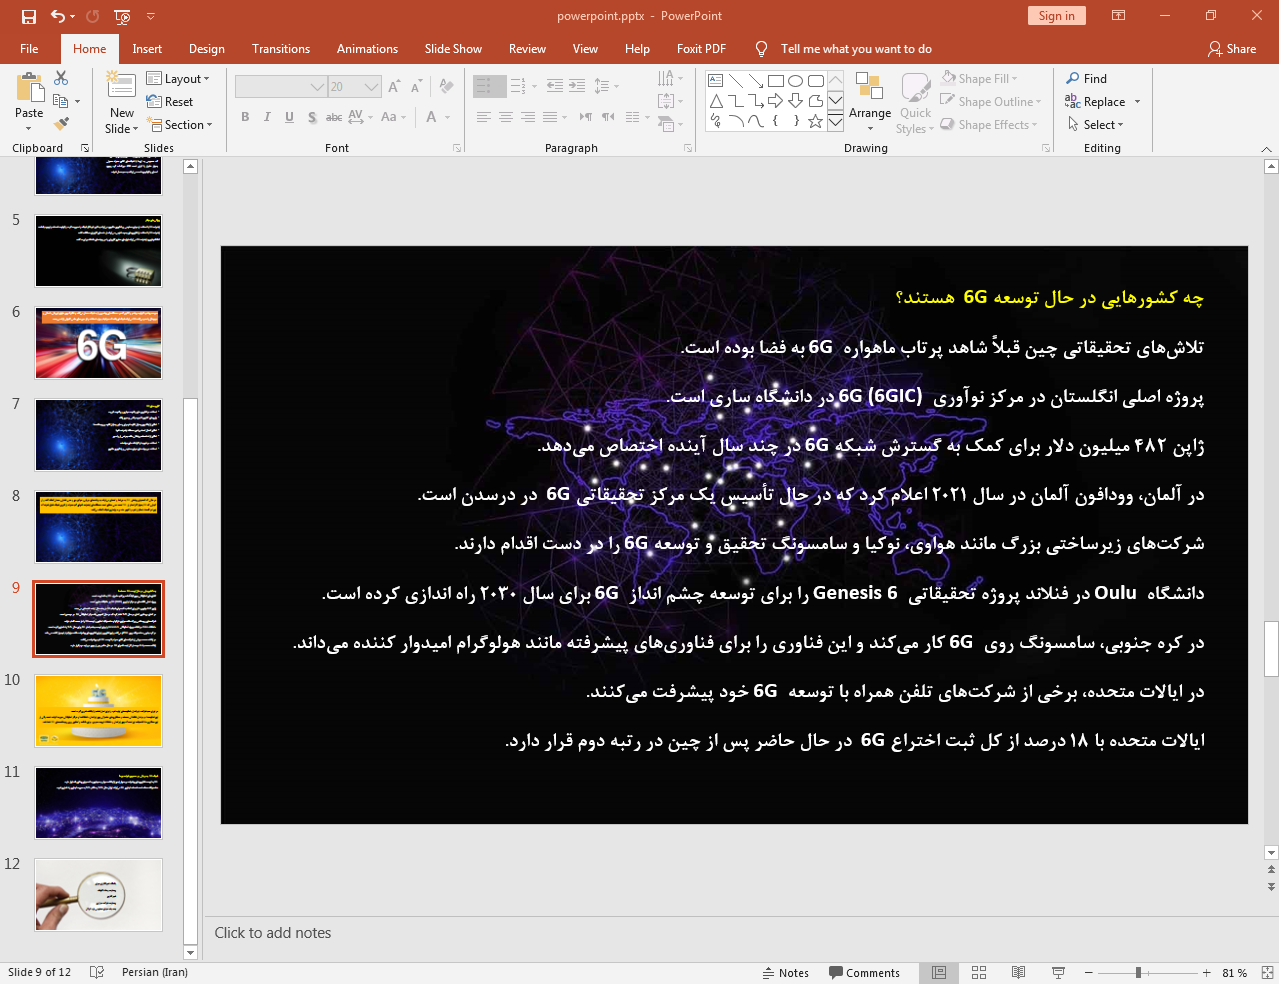The width and height of the screenshot is (1279, 984).
Task: Open the Select dropdown
Action: [x=1096, y=125]
